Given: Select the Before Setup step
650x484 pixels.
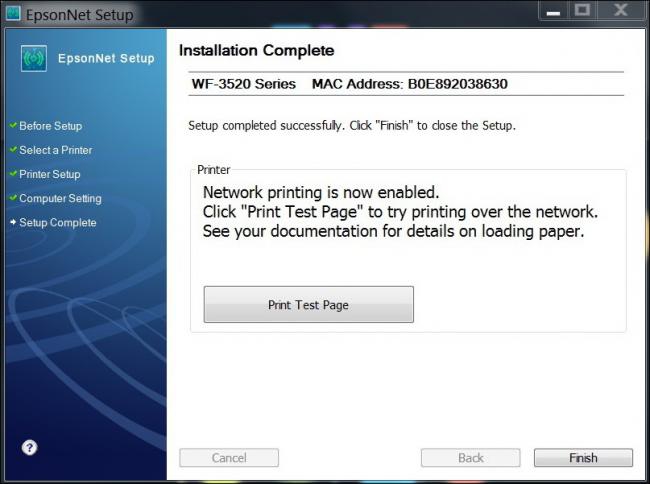Looking at the screenshot, I should click(x=51, y=126).
